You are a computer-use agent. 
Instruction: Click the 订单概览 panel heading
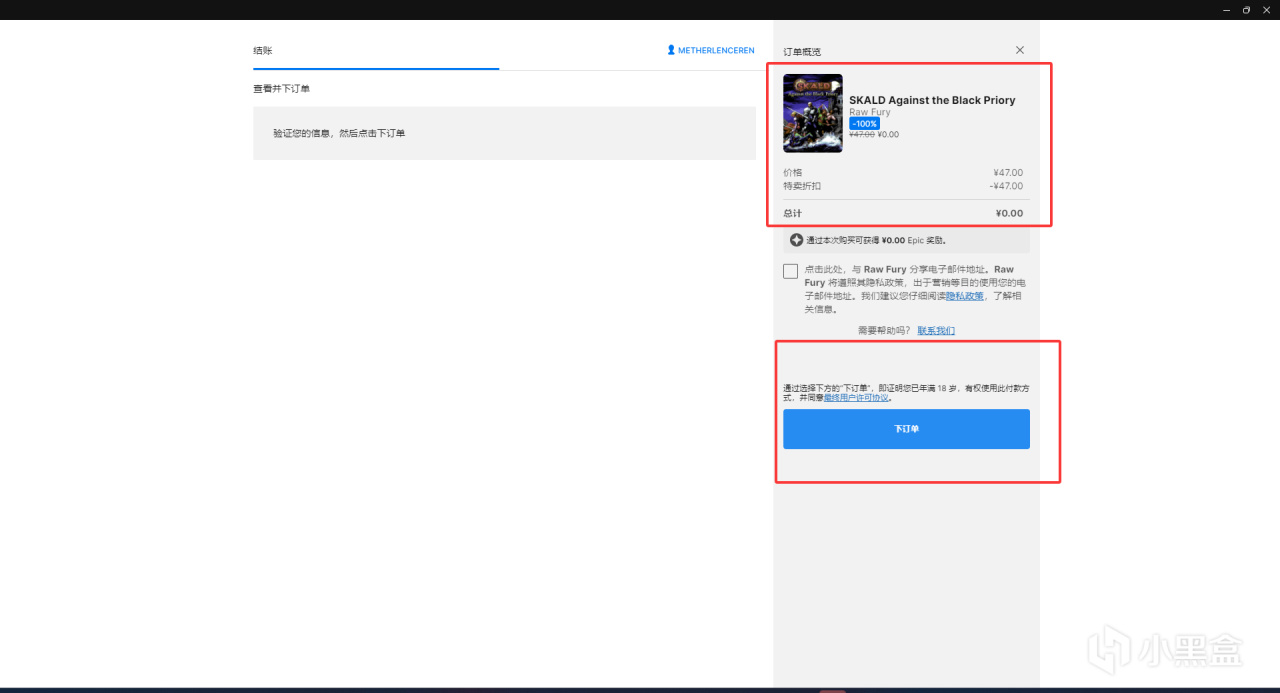pyautogui.click(x=802, y=51)
